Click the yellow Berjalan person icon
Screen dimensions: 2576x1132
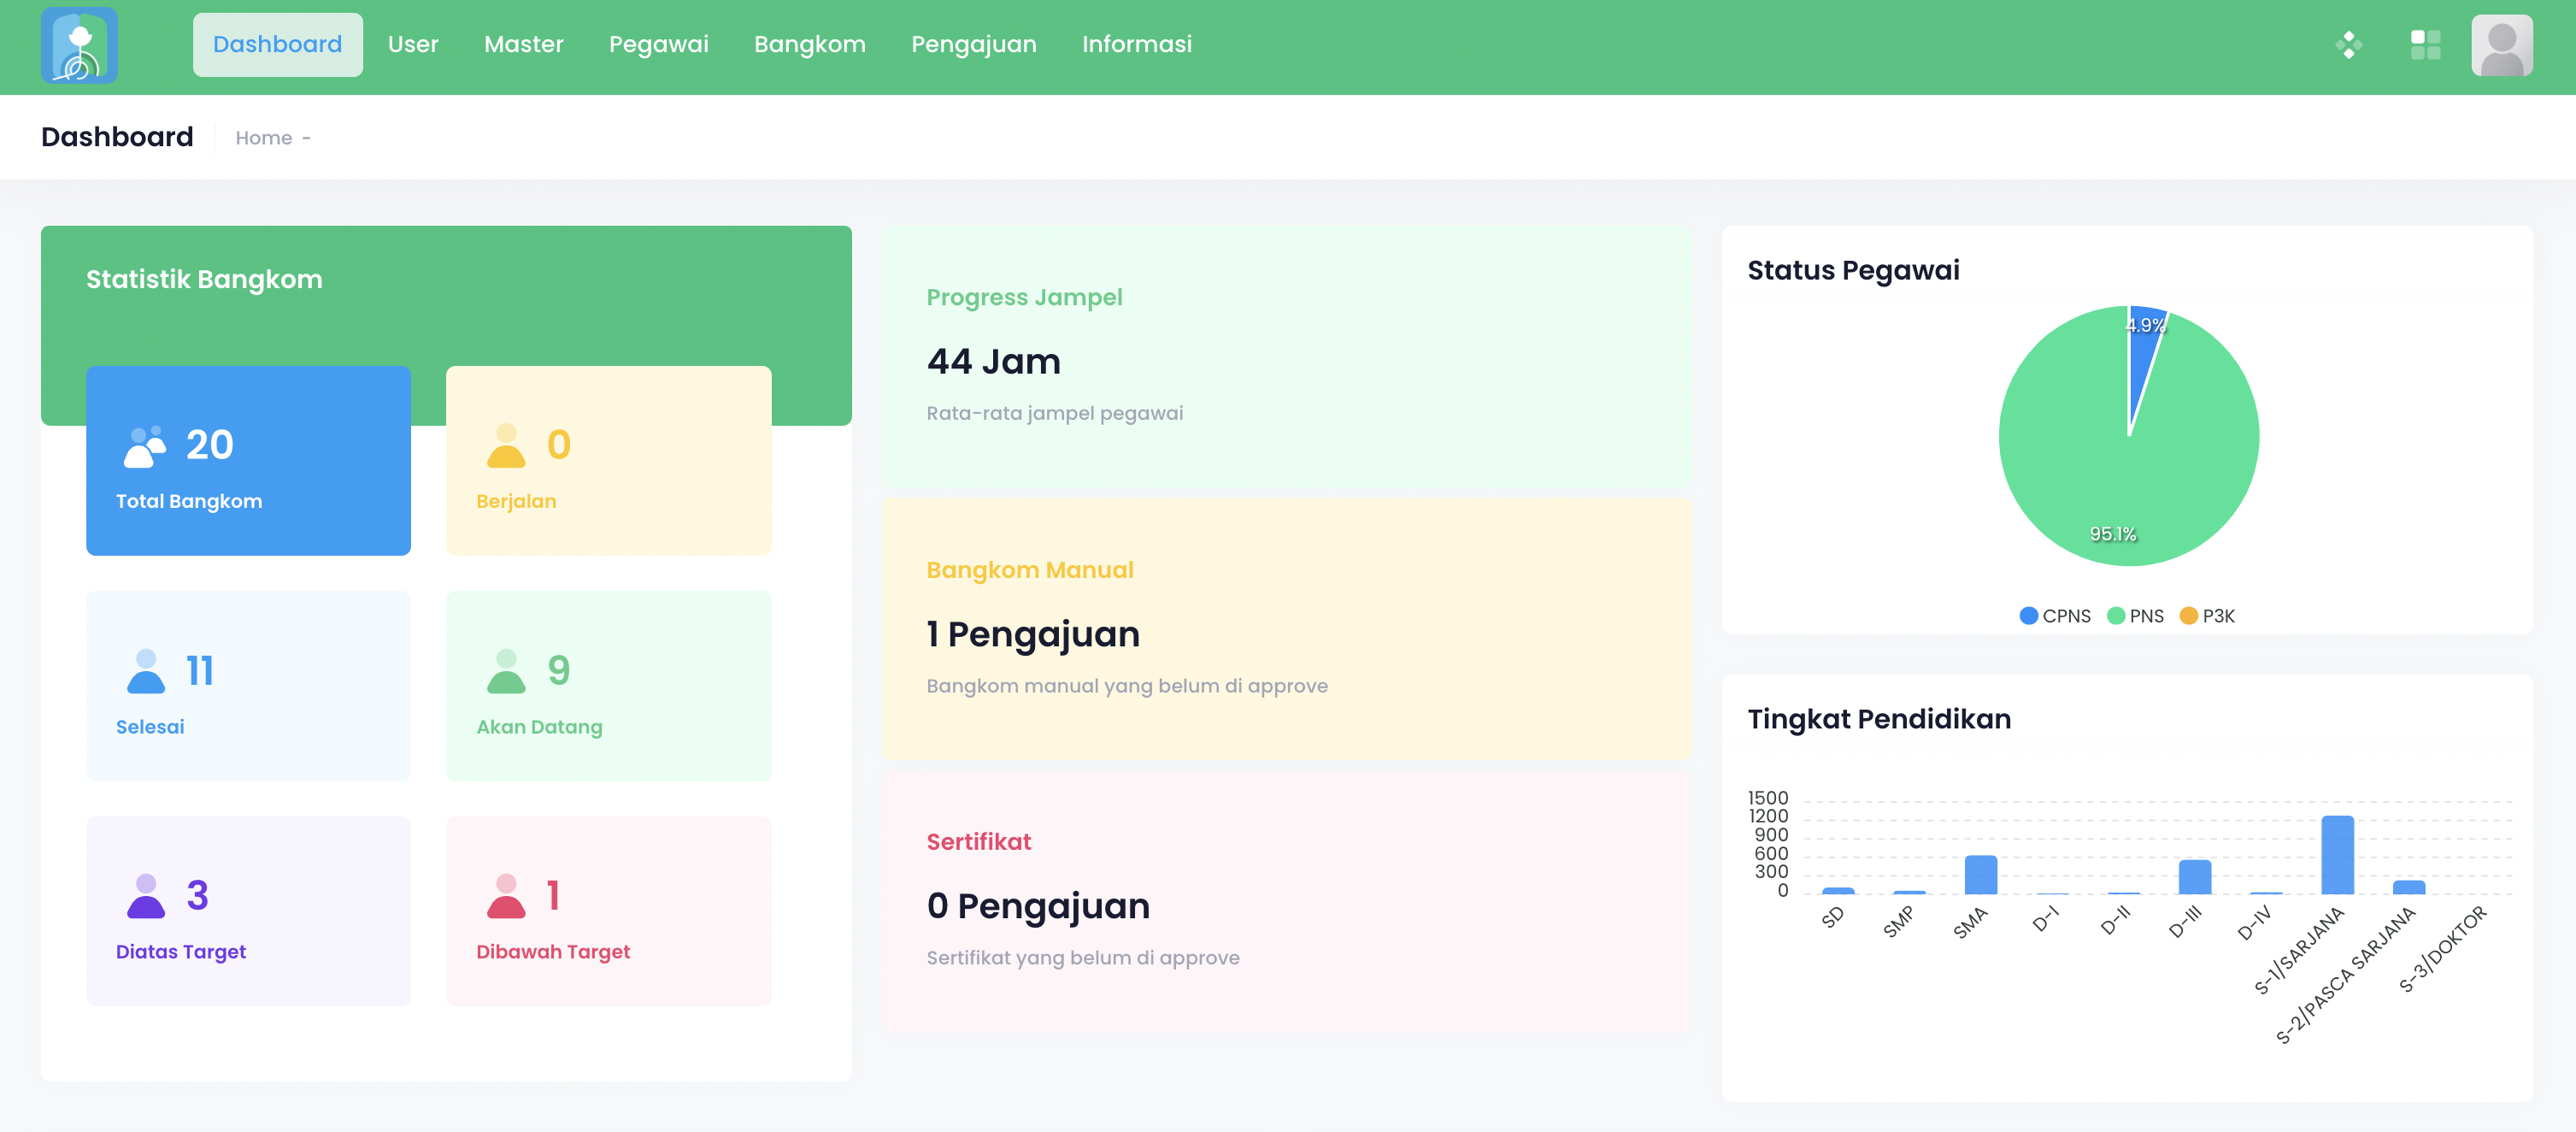click(x=506, y=446)
